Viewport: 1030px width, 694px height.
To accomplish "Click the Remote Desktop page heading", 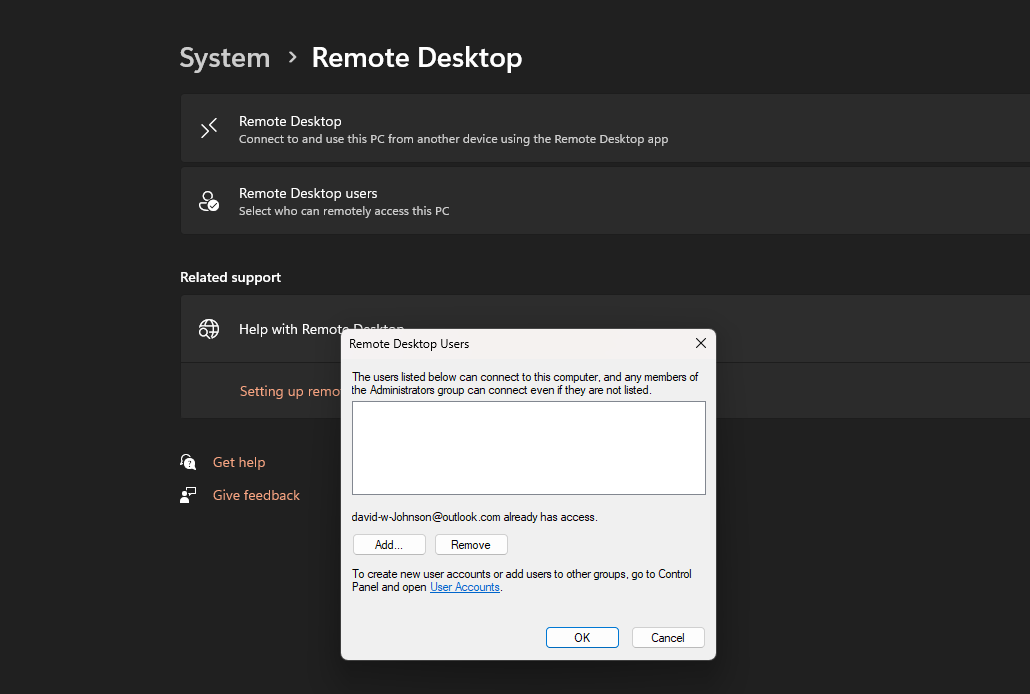I will pyautogui.click(x=417, y=58).
